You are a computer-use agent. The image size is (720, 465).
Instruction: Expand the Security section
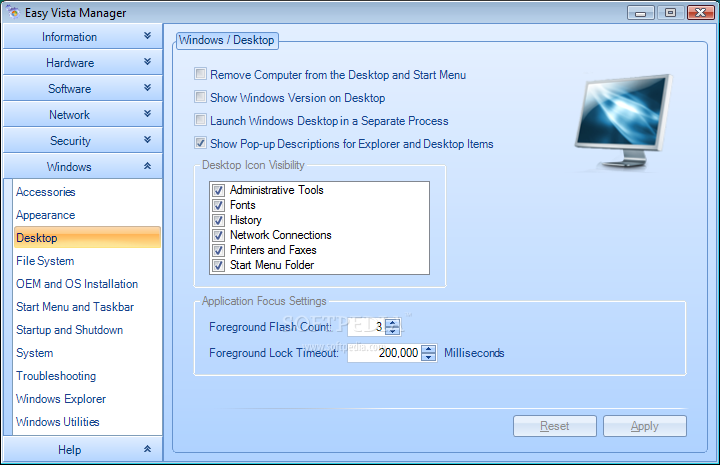pos(83,140)
